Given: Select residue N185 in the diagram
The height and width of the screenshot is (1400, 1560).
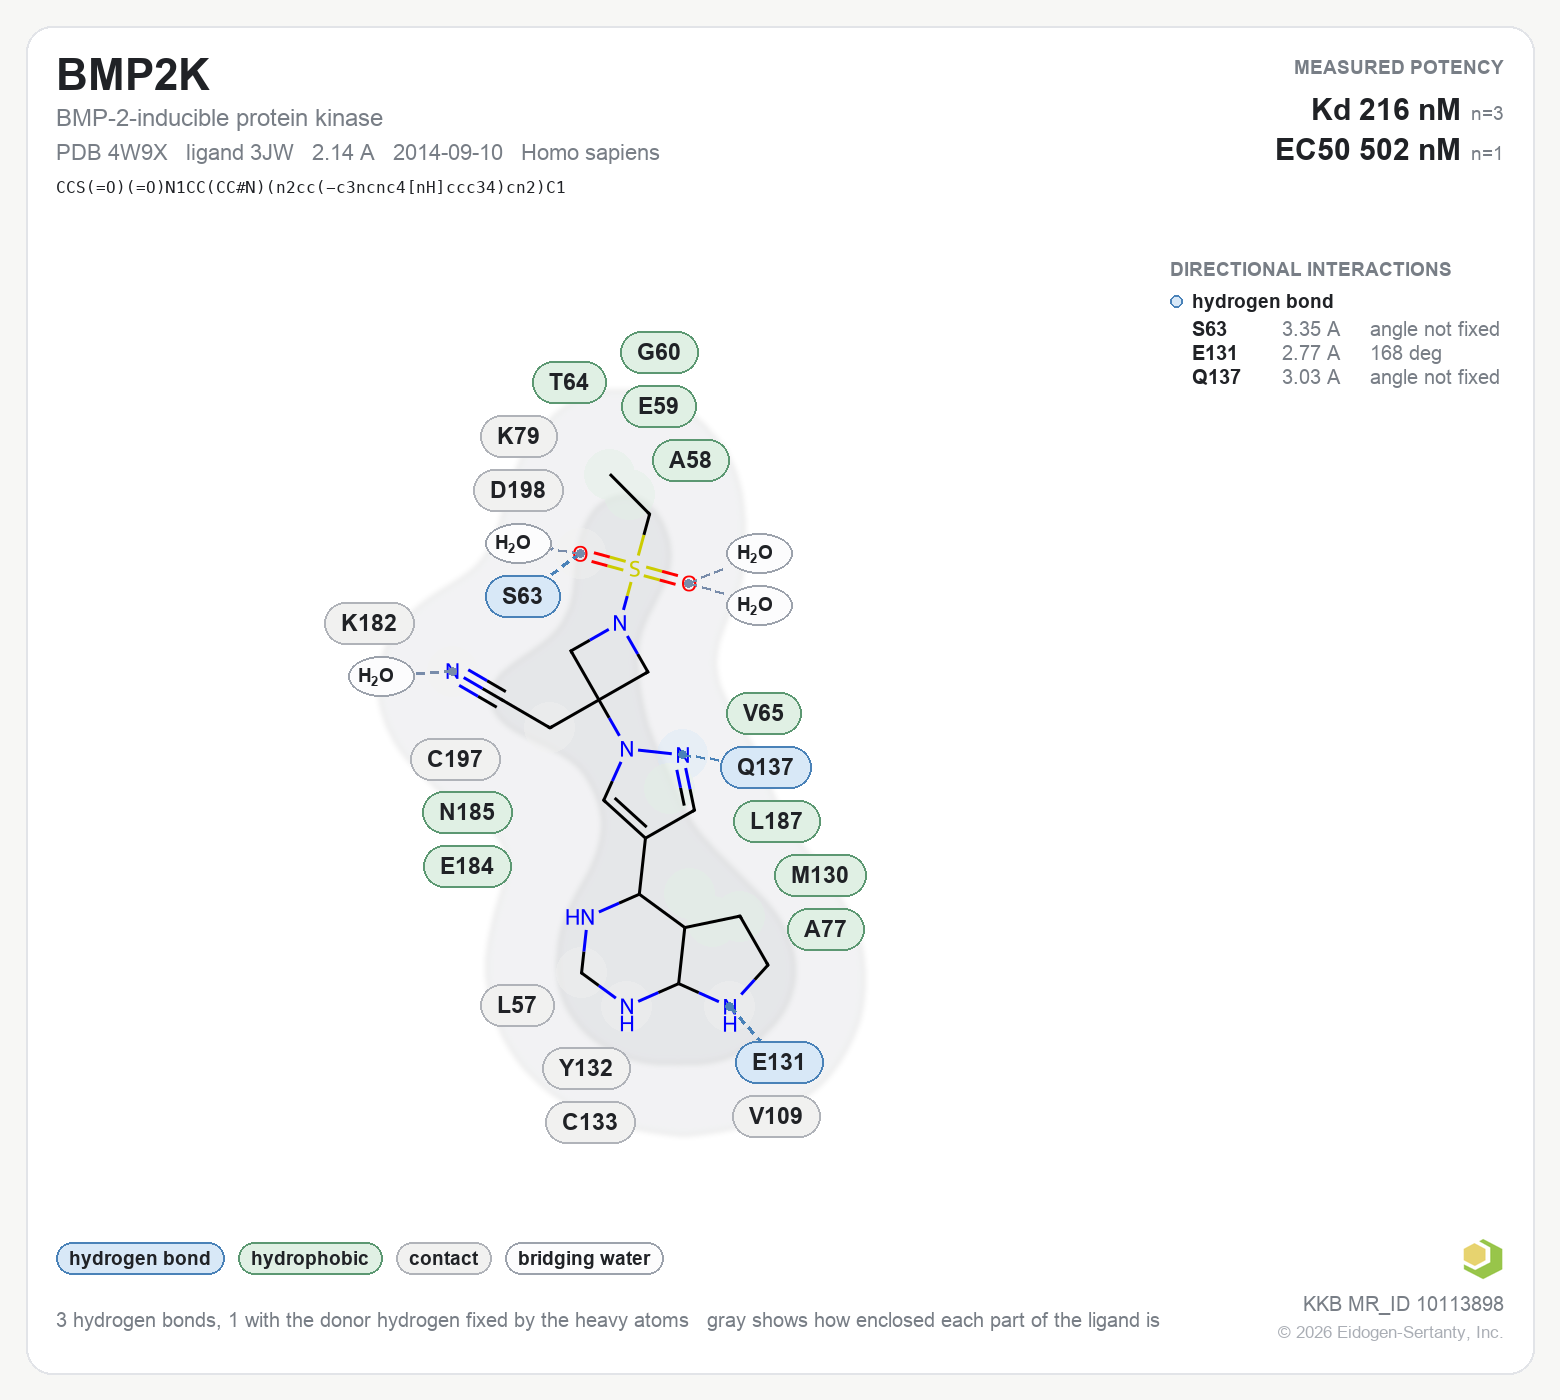Looking at the screenshot, I should pos(467,812).
